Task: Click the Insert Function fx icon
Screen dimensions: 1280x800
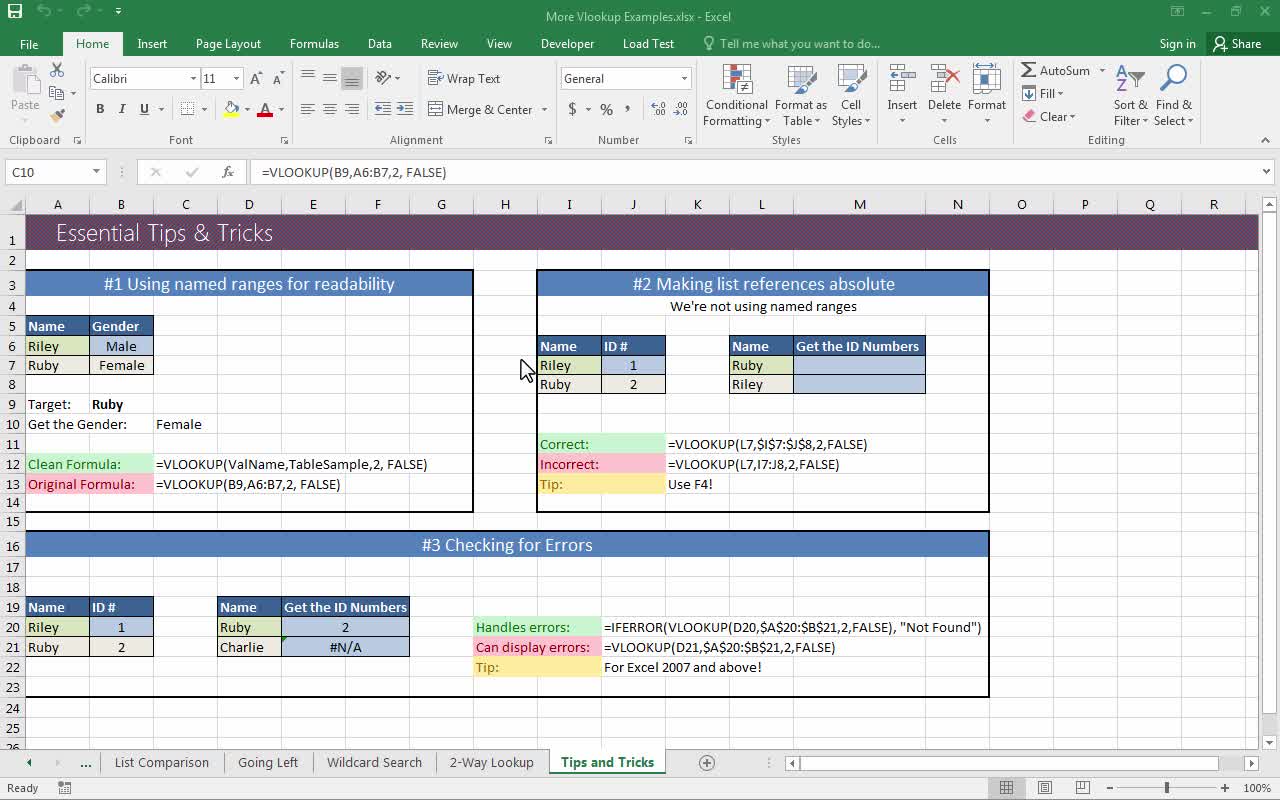Action: [x=228, y=172]
